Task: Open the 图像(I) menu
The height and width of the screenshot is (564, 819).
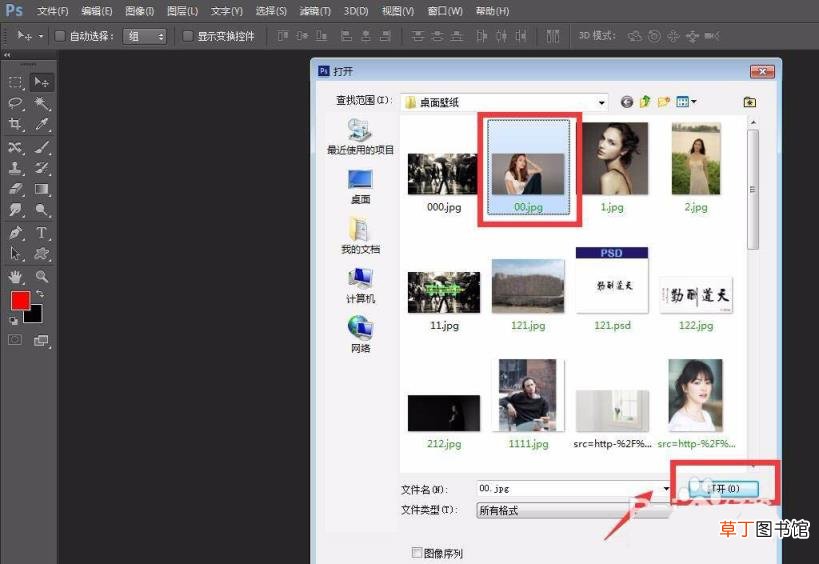Action: click(139, 11)
